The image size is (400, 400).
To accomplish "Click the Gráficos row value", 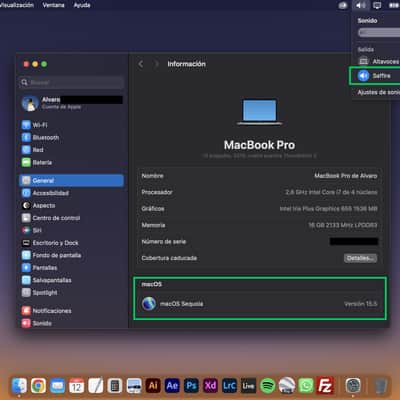I will coord(328,209).
